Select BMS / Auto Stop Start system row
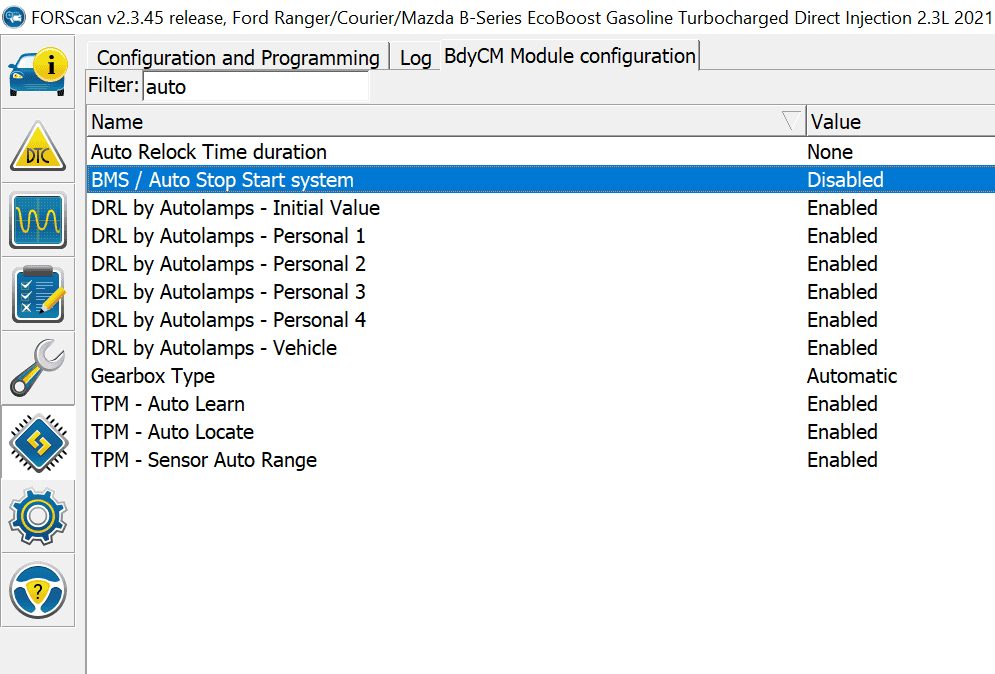This screenshot has height=674, width=995. point(541,180)
